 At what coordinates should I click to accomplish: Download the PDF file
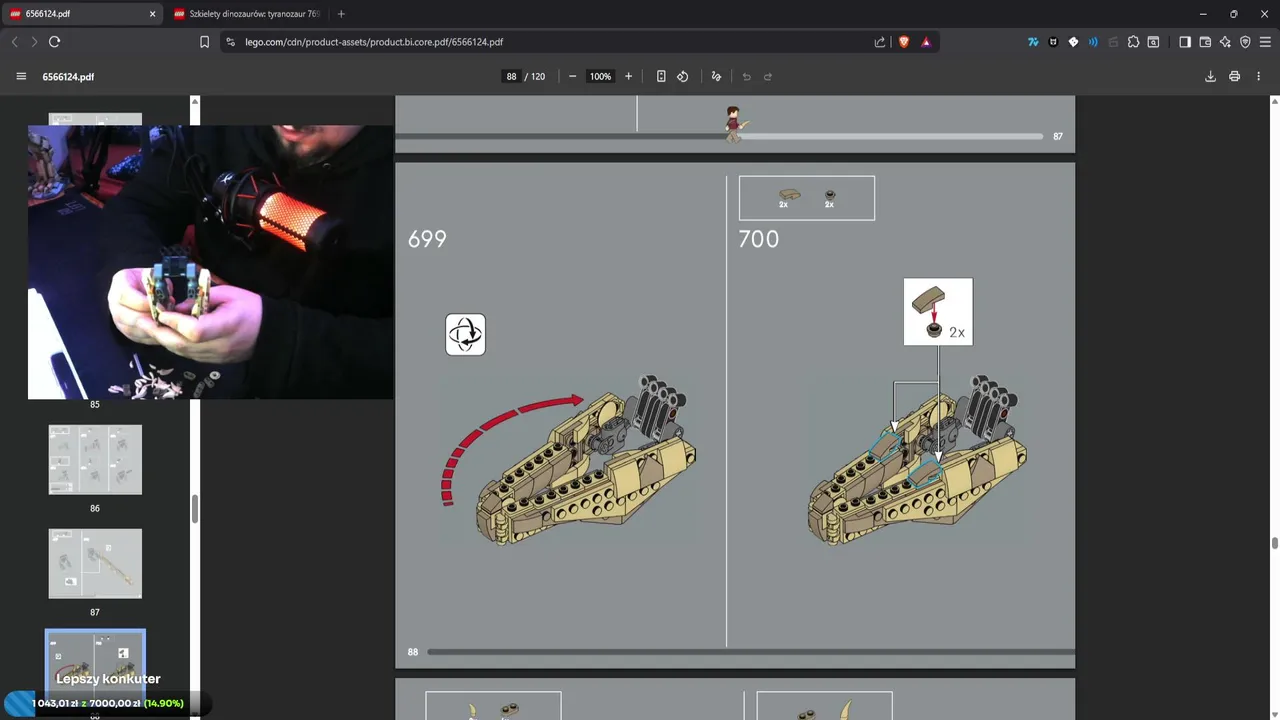coord(1210,76)
